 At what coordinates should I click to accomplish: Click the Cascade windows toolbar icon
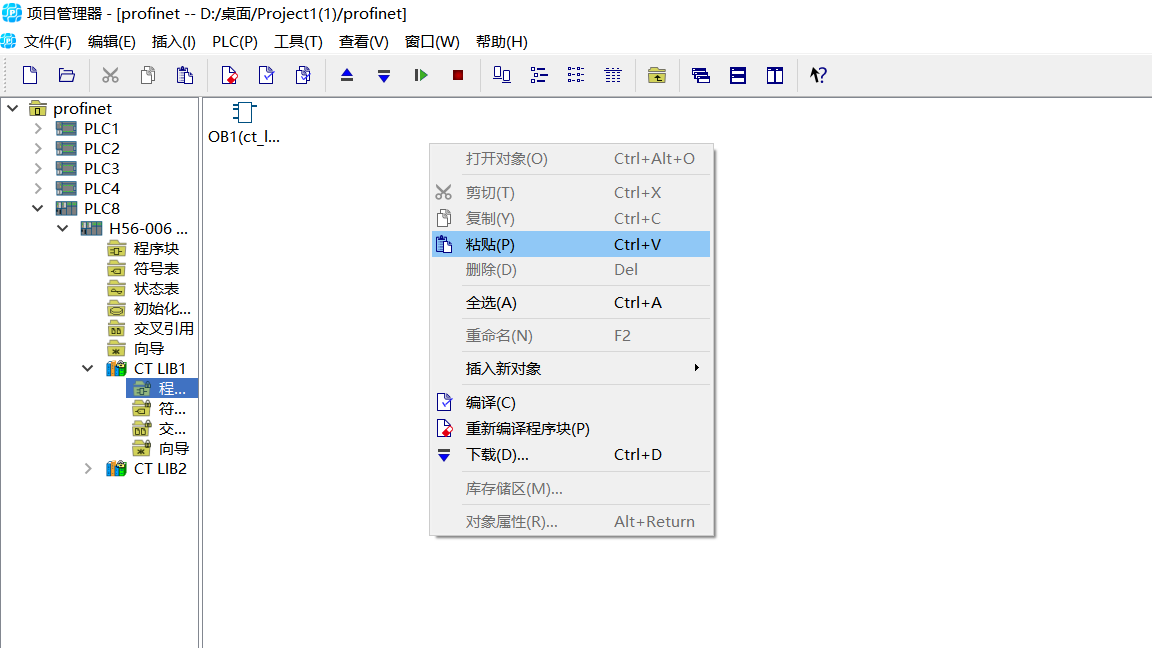coord(701,75)
